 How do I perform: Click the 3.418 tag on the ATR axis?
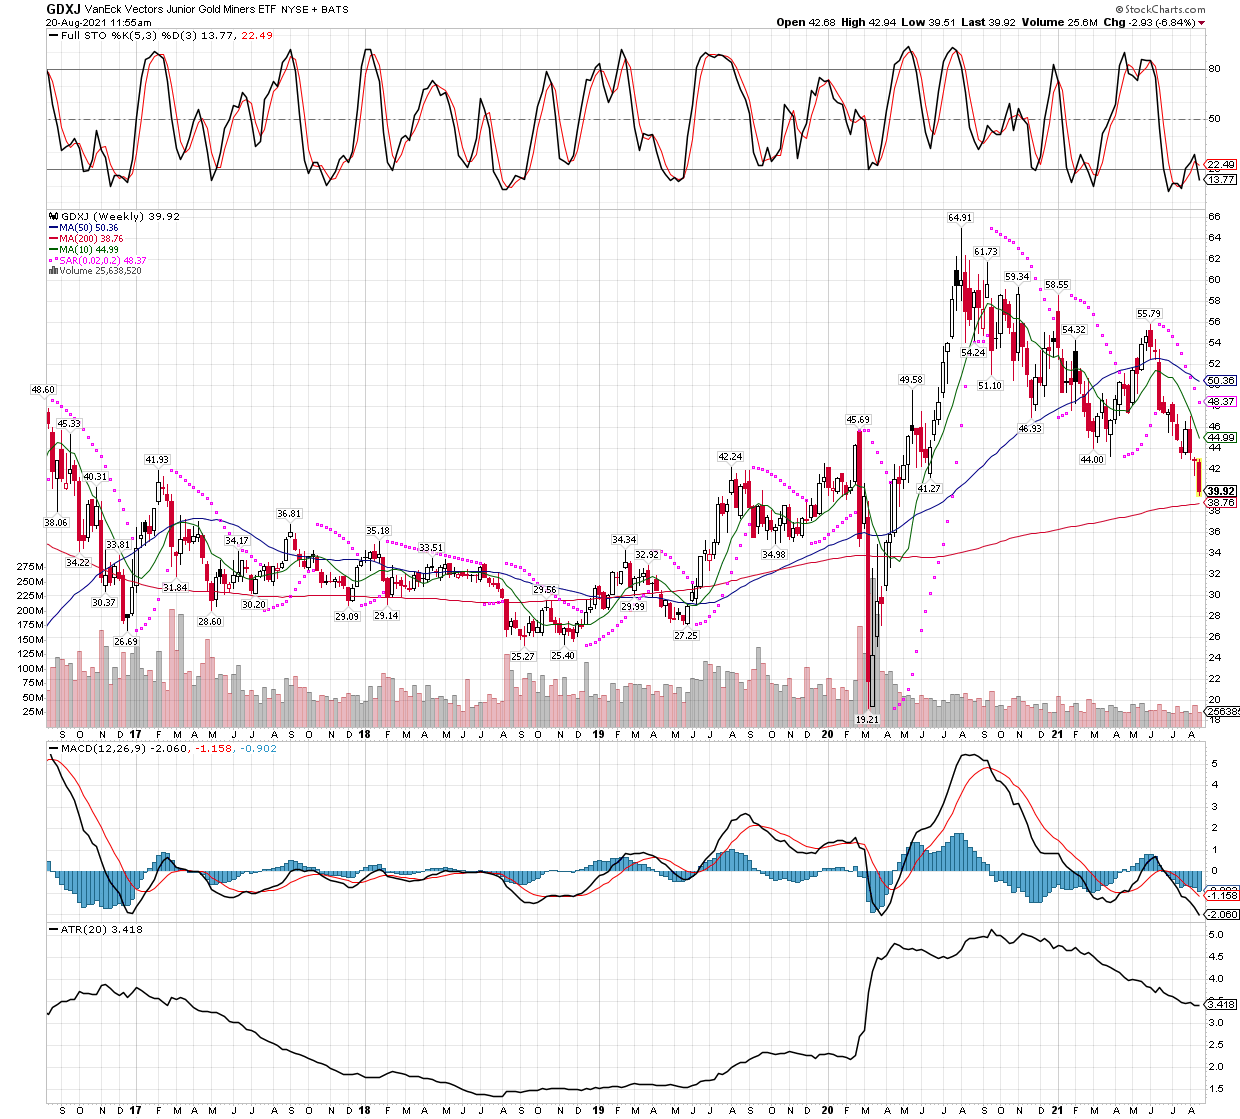click(x=1221, y=1005)
